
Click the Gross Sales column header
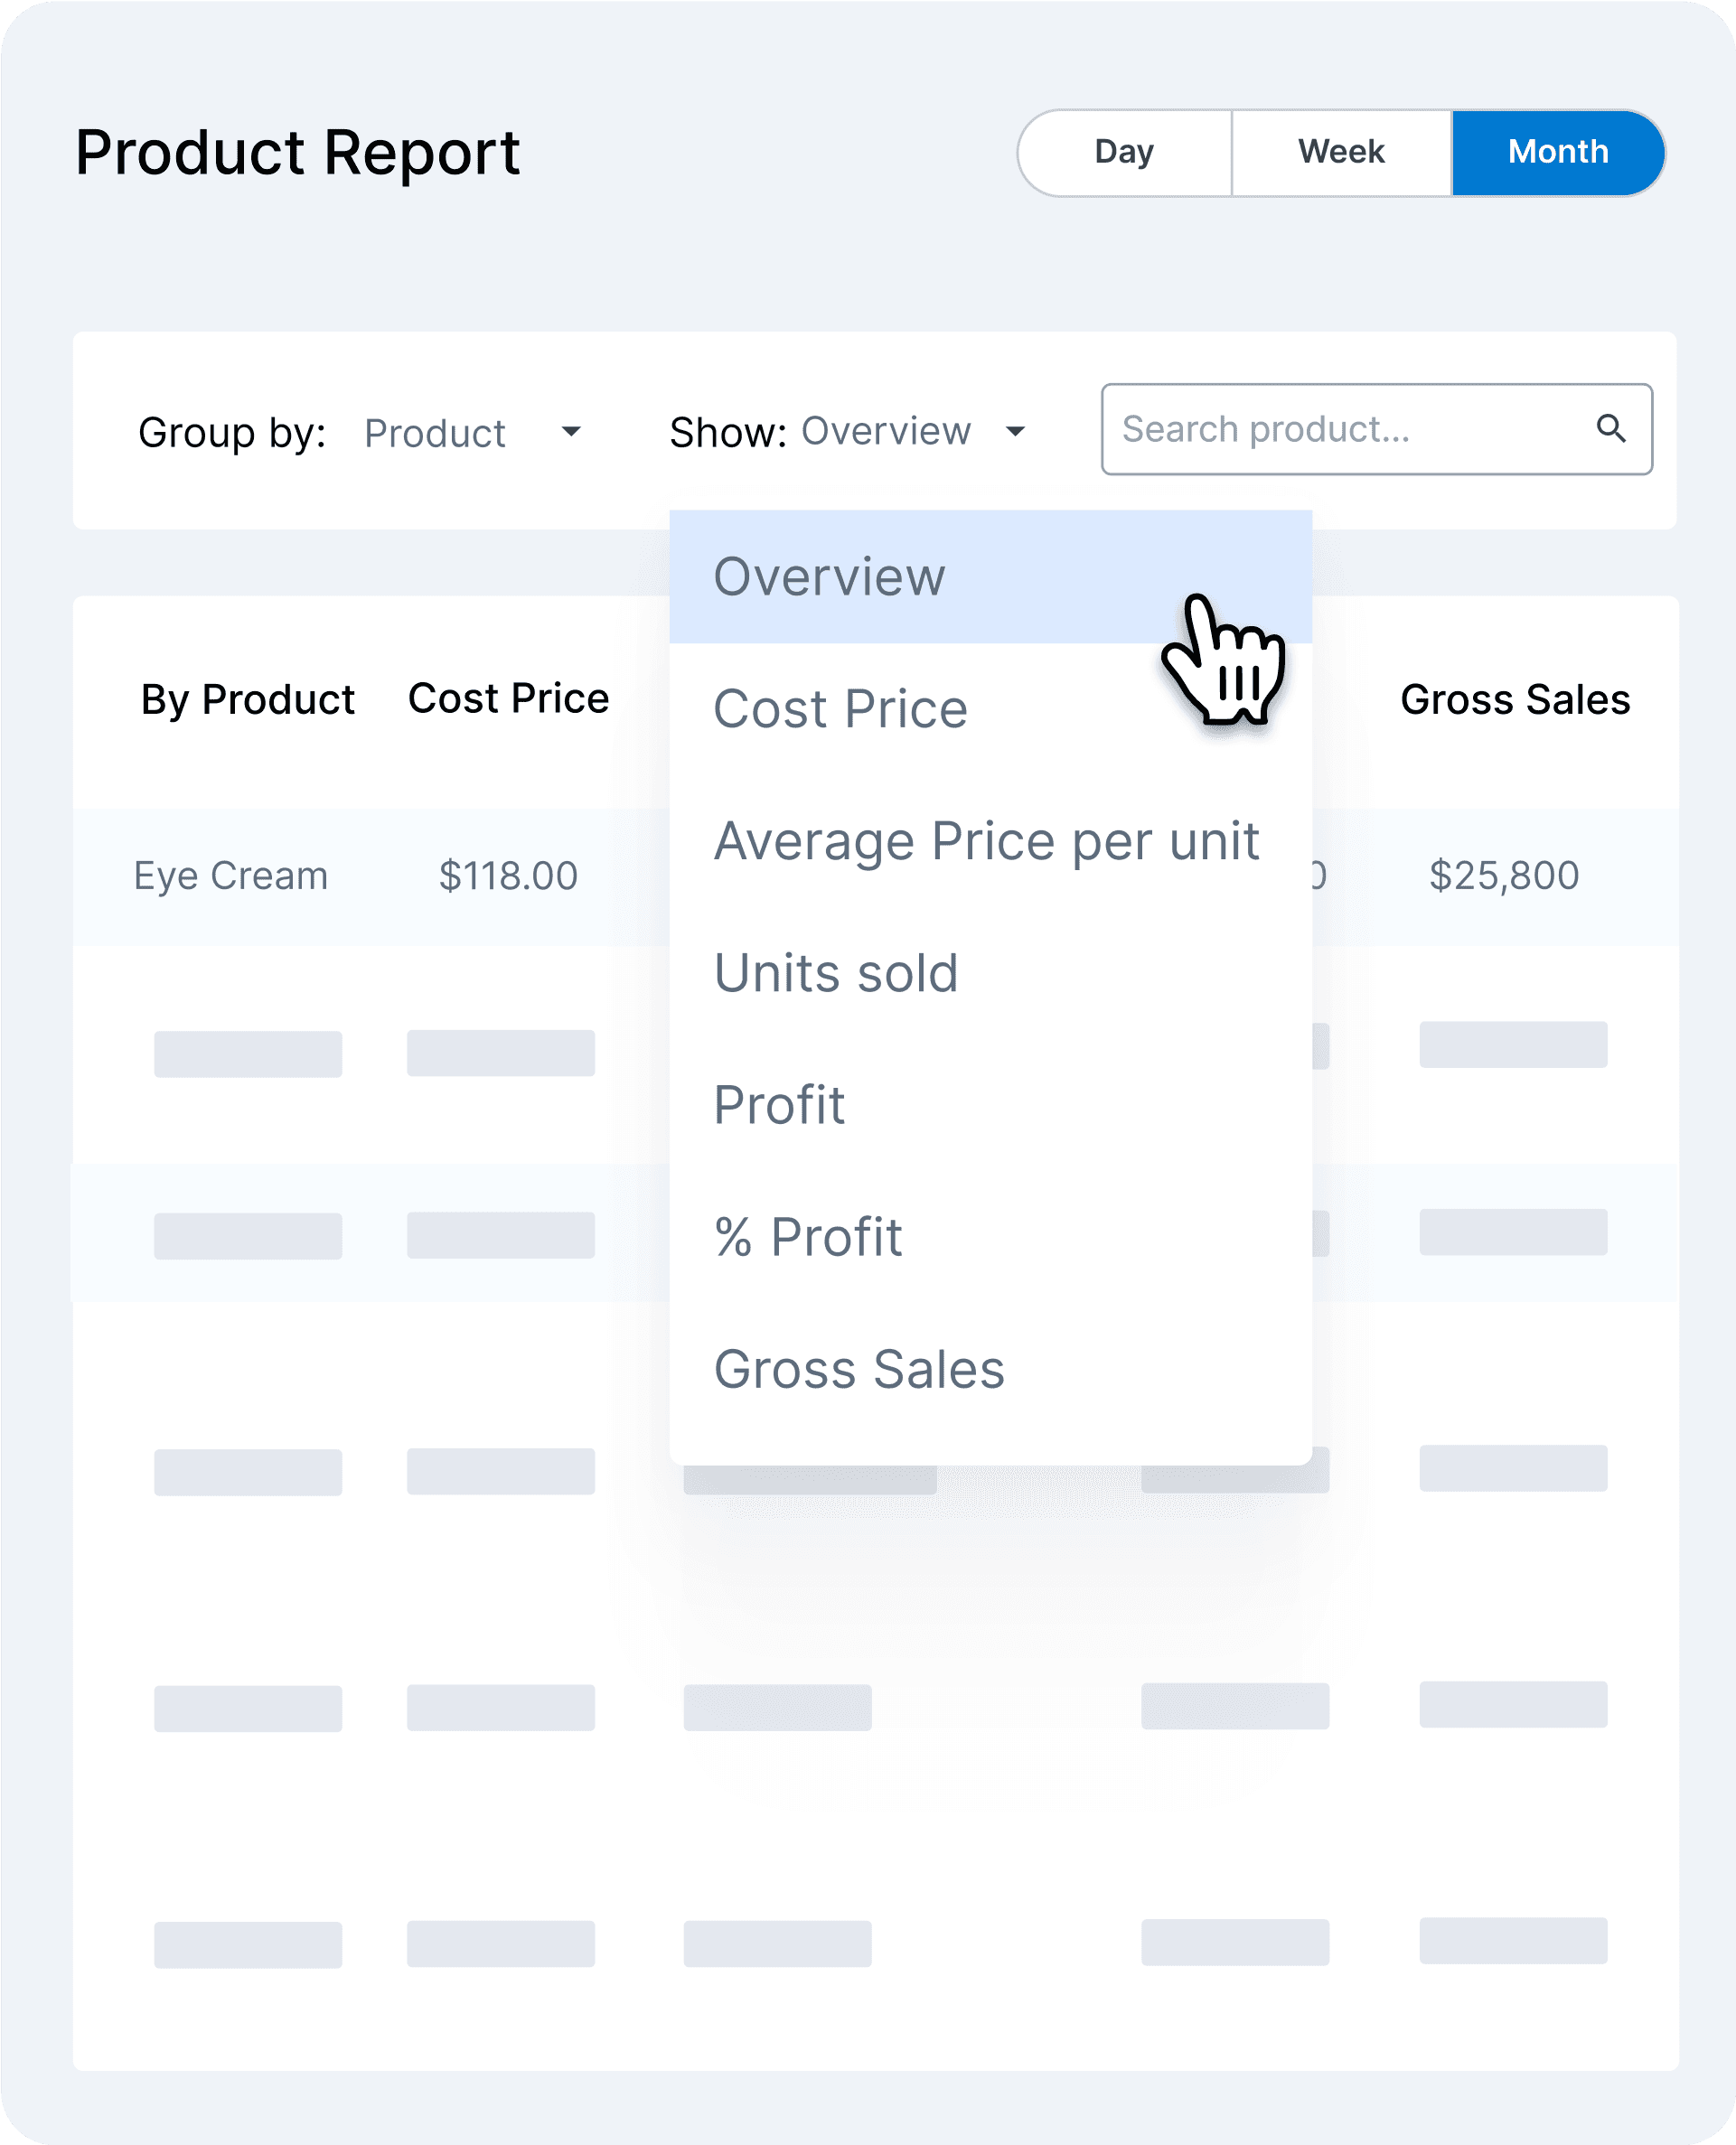coord(1515,699)
